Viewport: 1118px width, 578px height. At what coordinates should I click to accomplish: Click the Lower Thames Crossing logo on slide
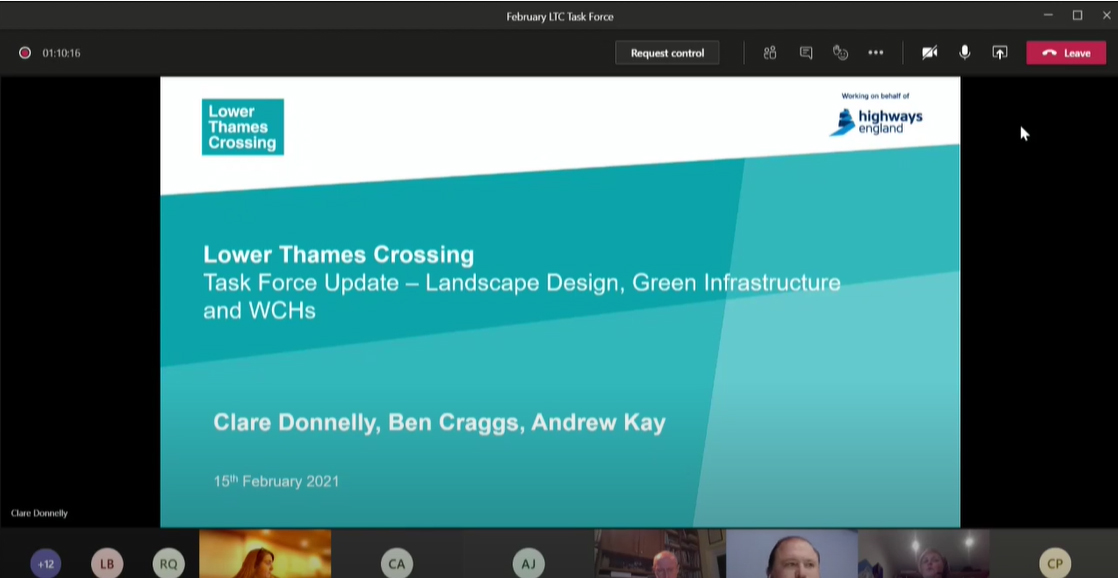tap(242, 127)
